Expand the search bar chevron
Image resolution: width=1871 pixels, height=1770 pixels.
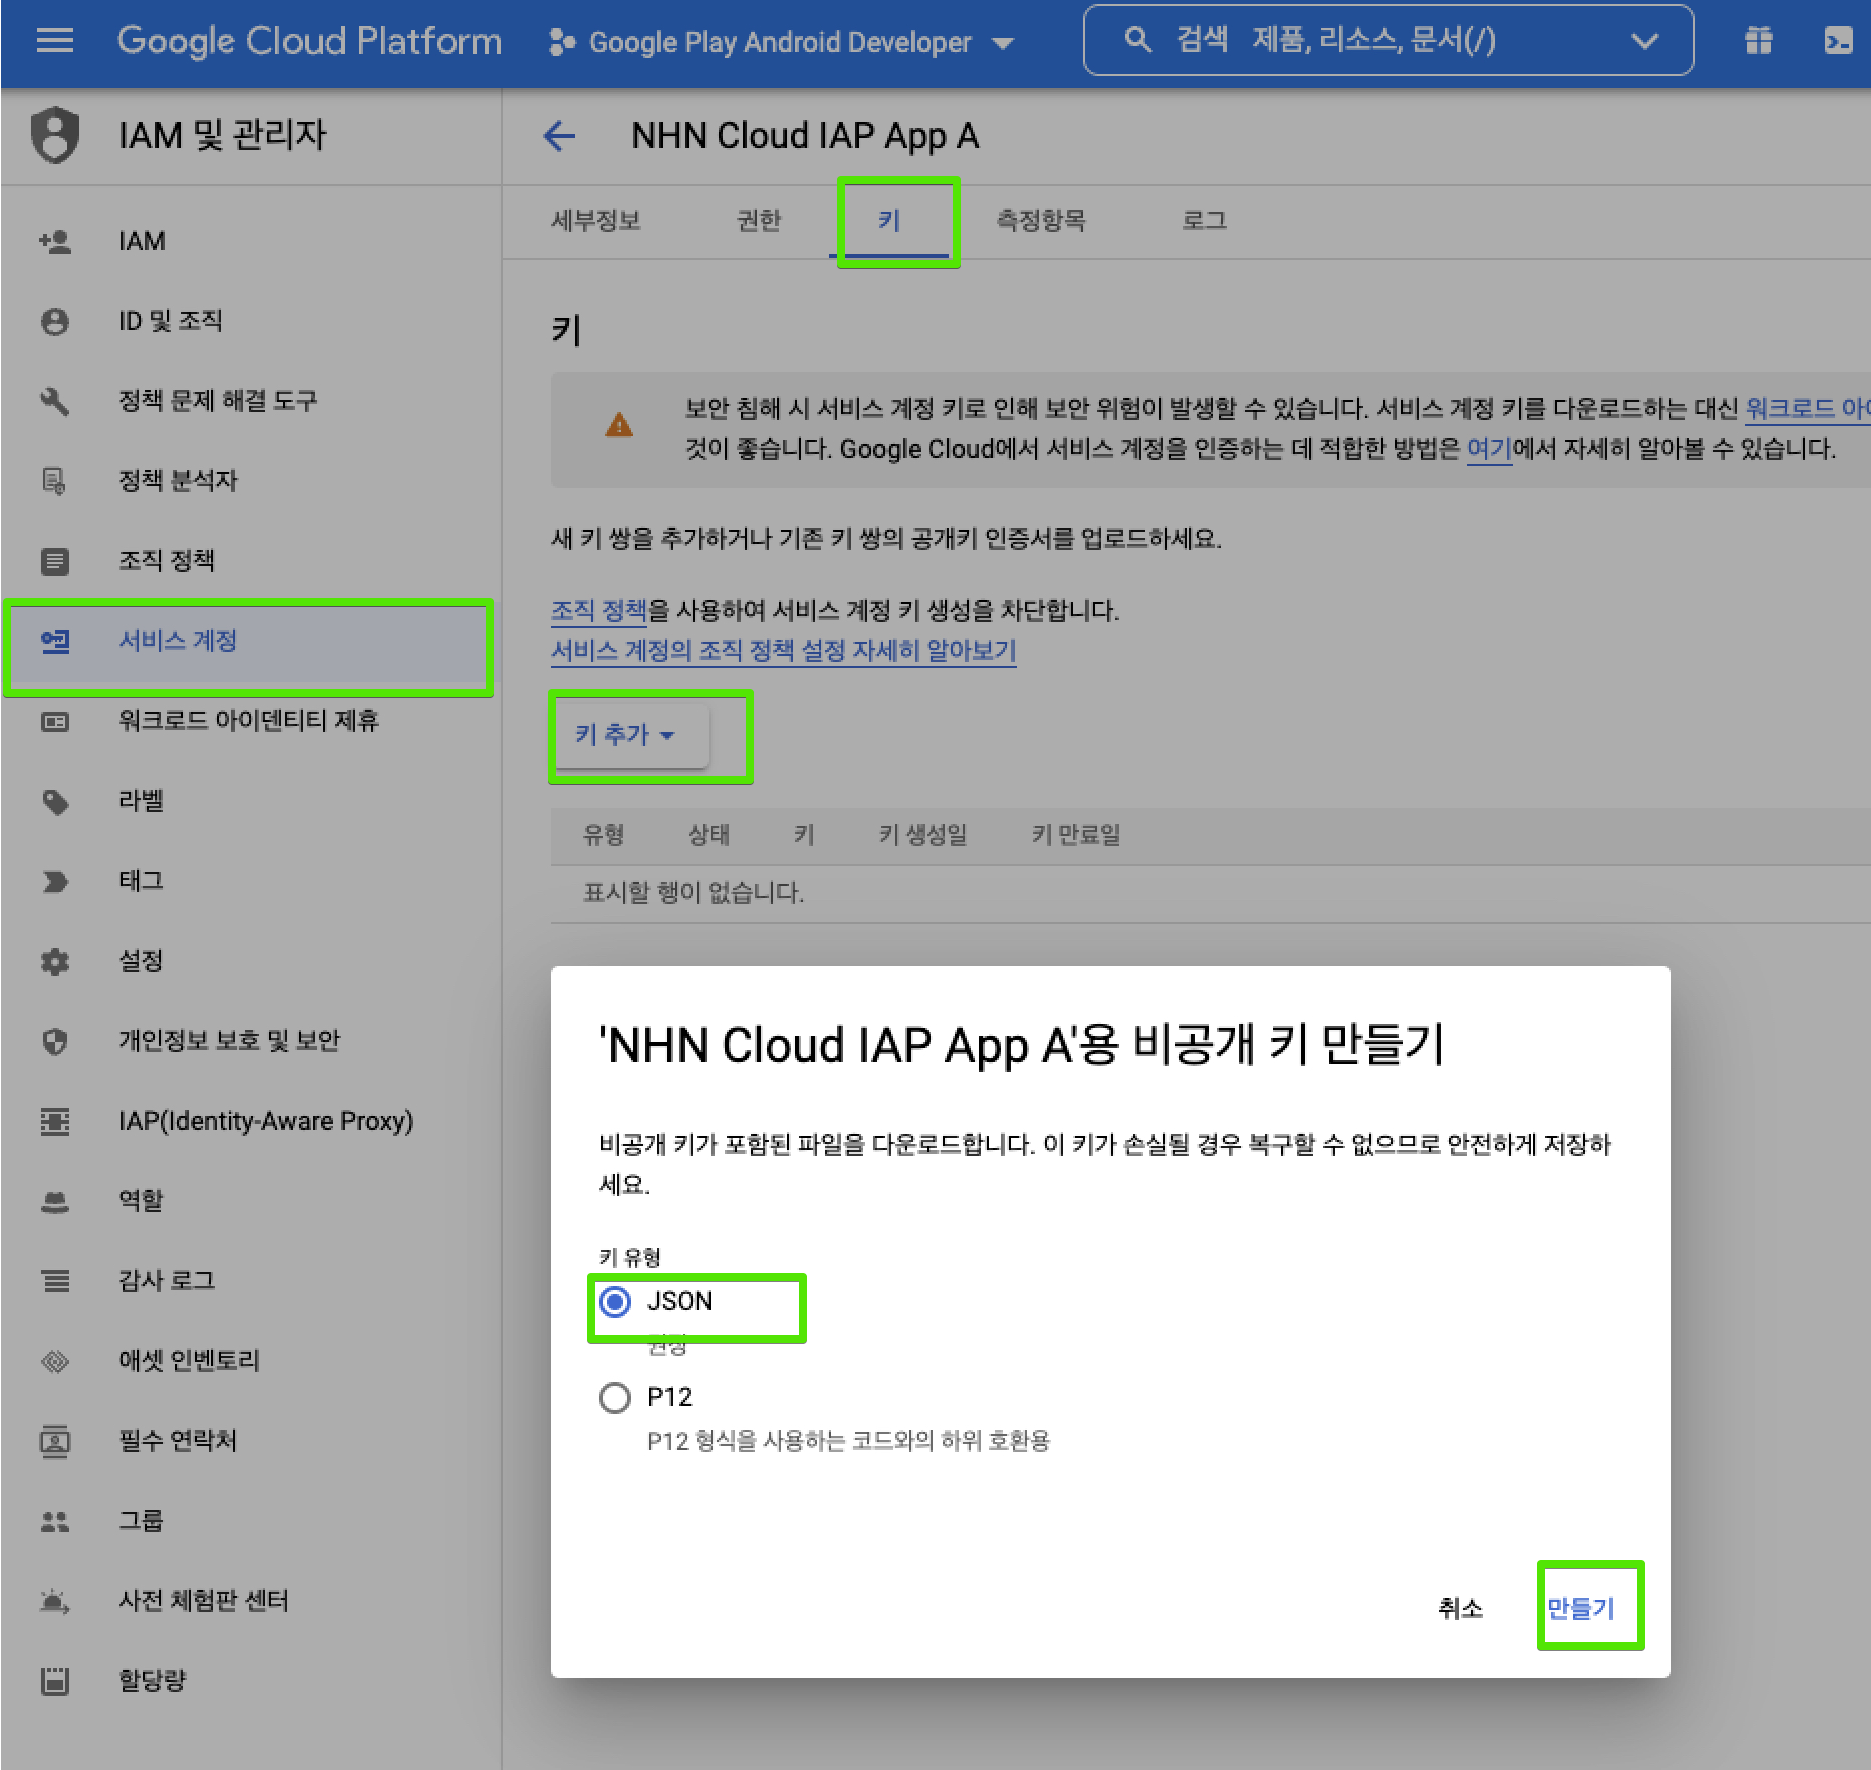coord(1644,41)
